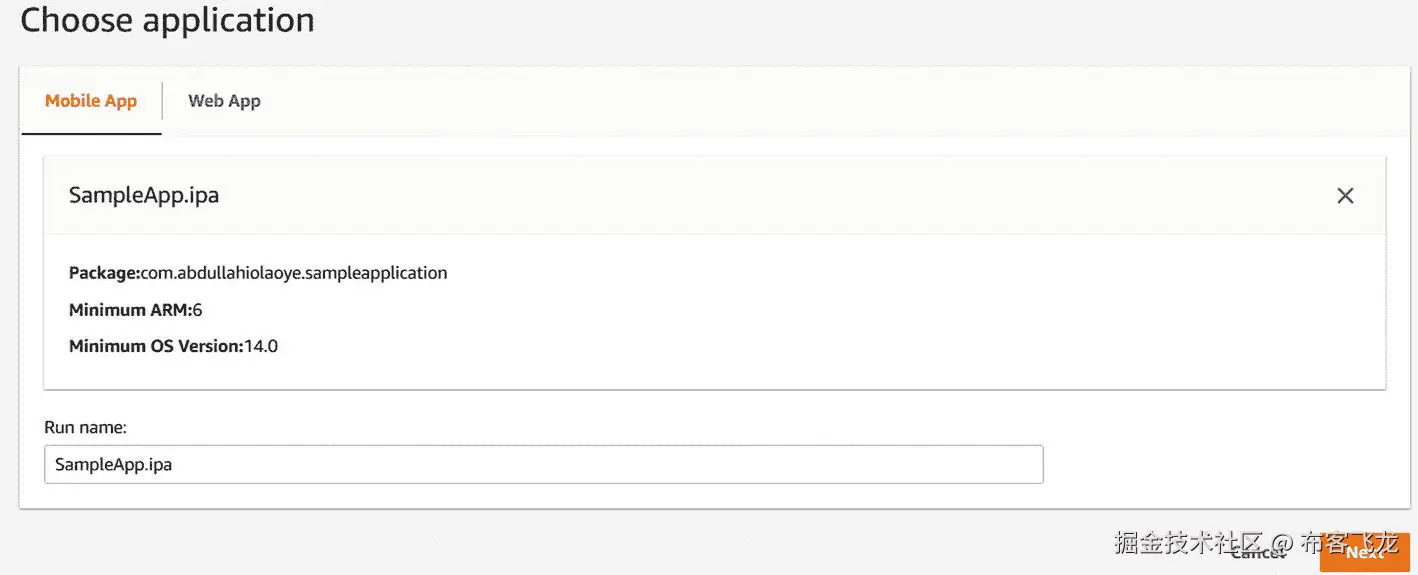Remove the uploaded SampleApp.ipa file
Screen dimensions: 1418x575
1345,196
